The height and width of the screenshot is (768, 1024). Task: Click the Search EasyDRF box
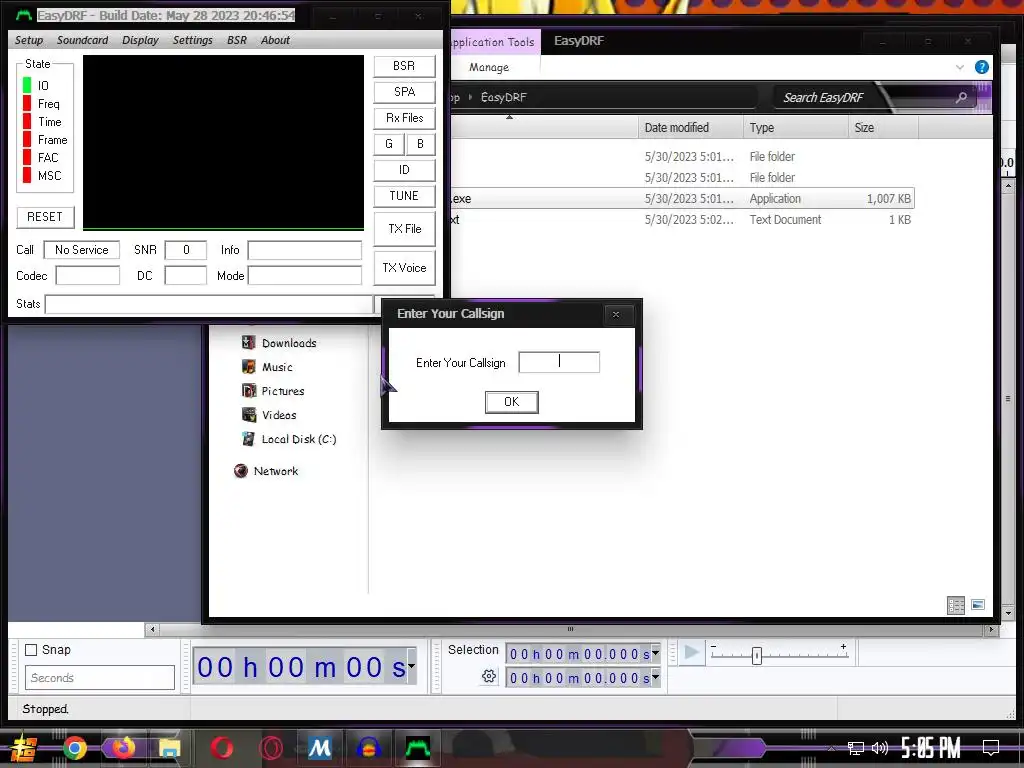click(872, 98)
